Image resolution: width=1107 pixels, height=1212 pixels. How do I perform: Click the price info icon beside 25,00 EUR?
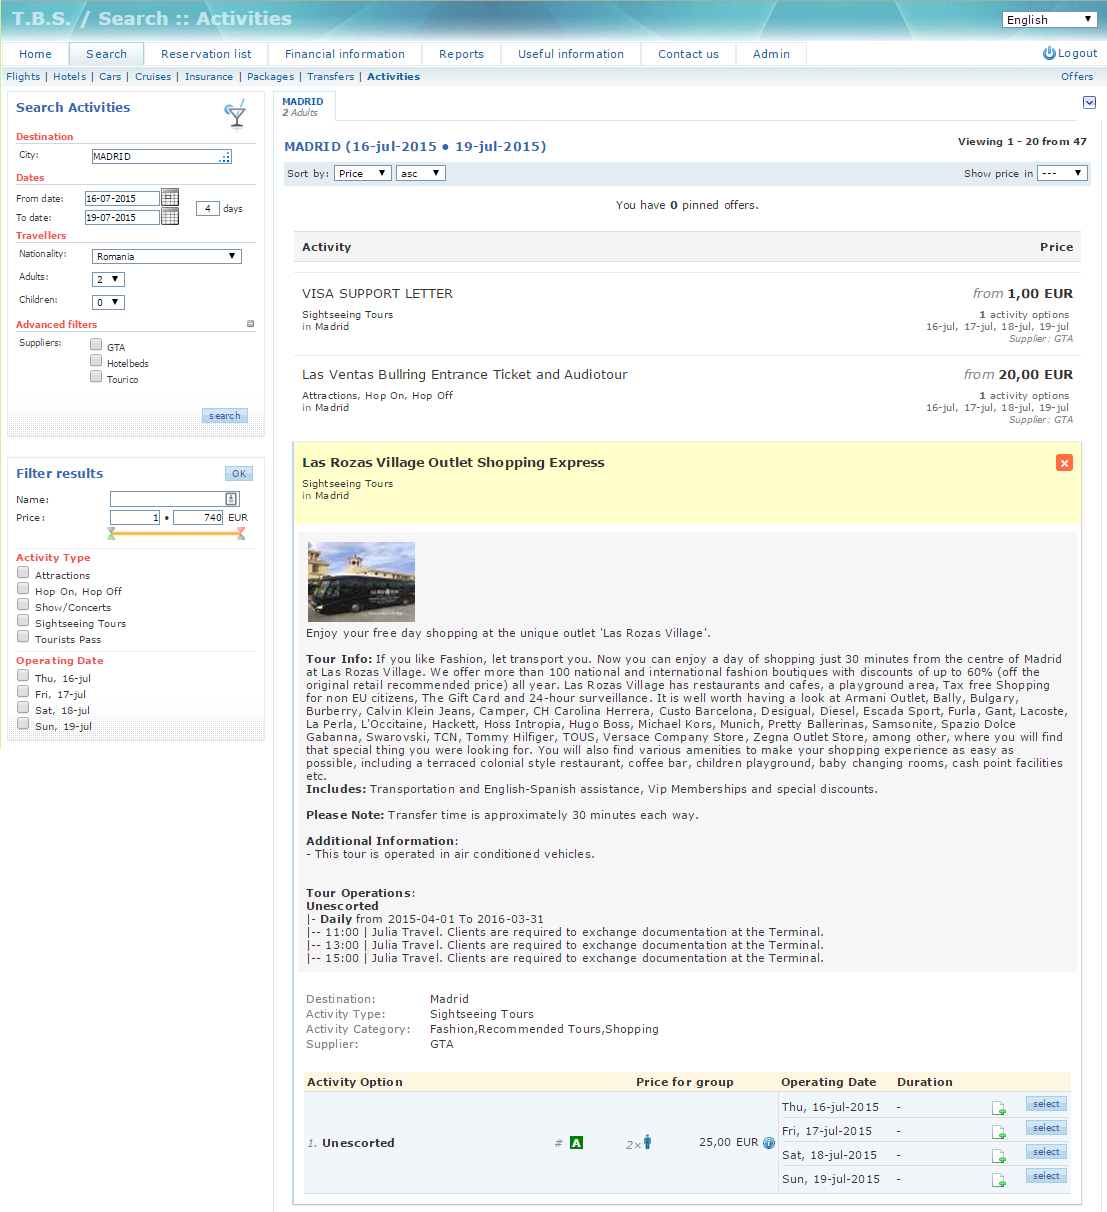(x=769, y=1143)
